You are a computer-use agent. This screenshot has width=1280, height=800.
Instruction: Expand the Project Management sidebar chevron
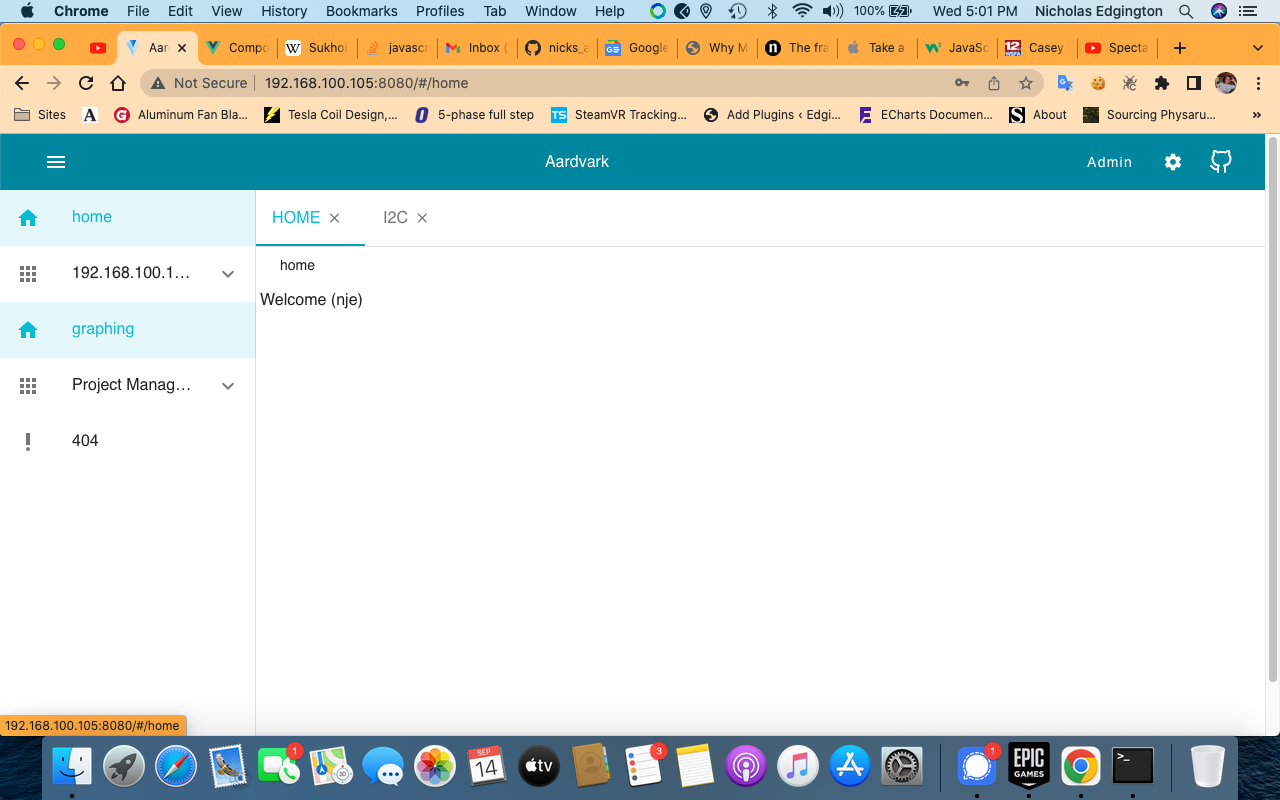pyautogui.click(x=228, y=386)
